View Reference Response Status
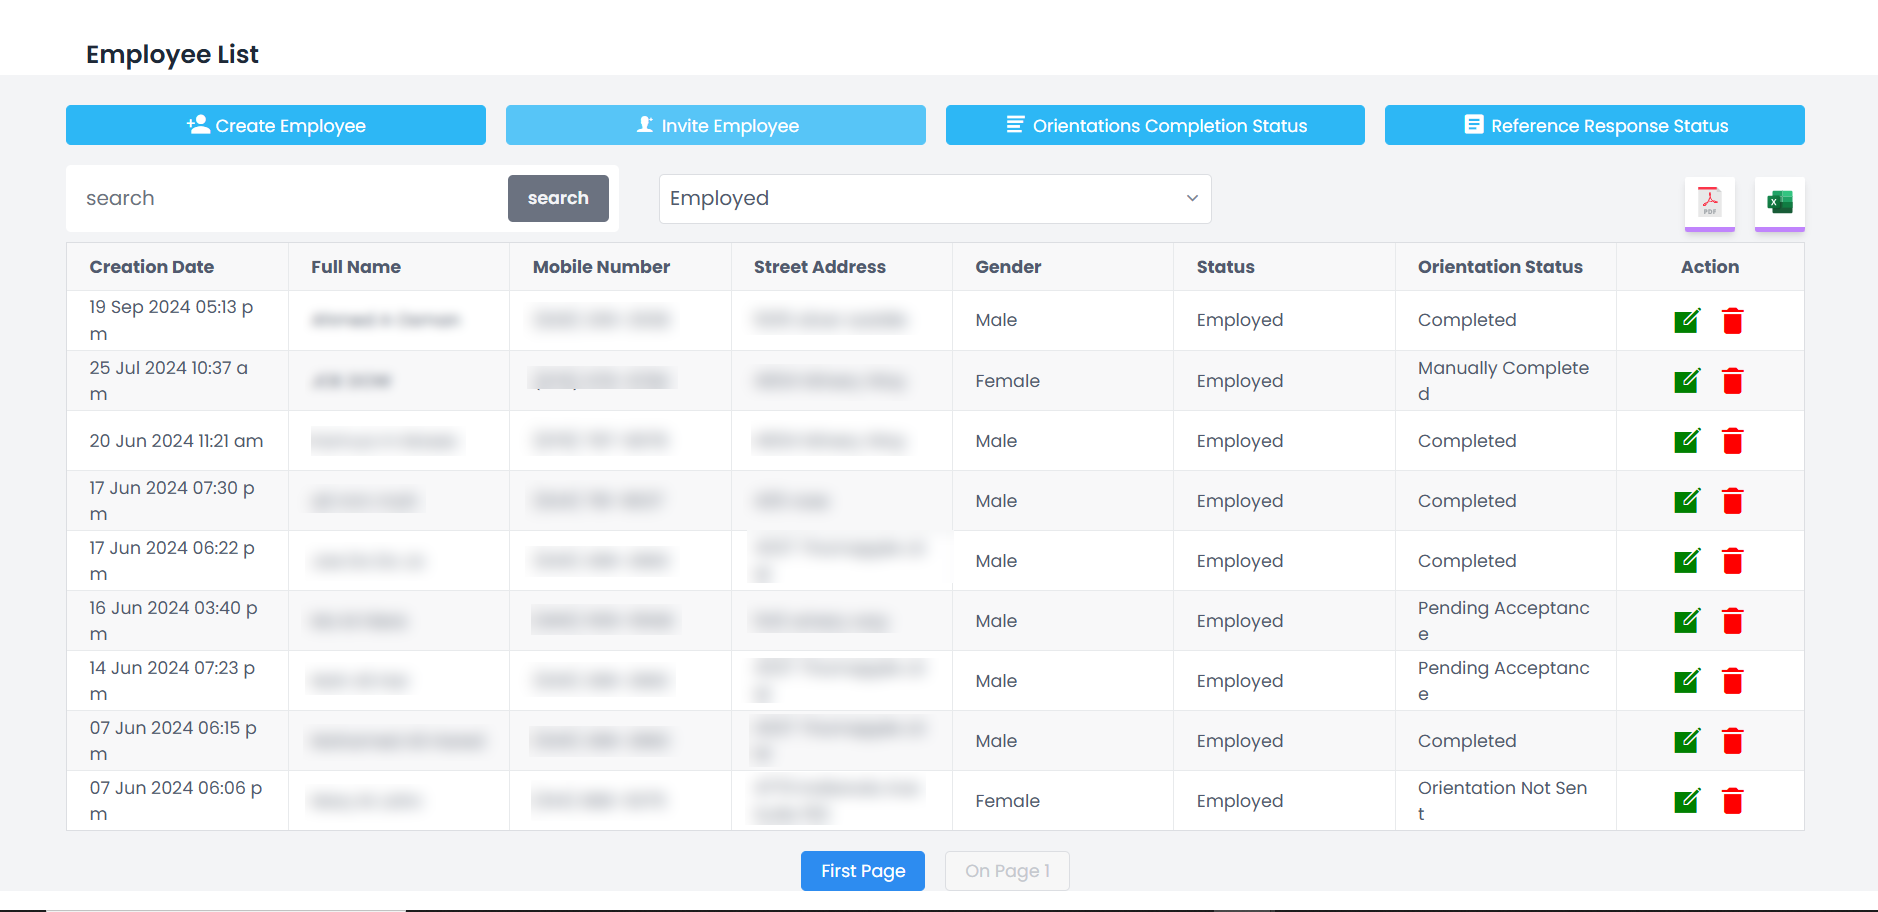The image size is (1878, 912). coord(1594,126)
